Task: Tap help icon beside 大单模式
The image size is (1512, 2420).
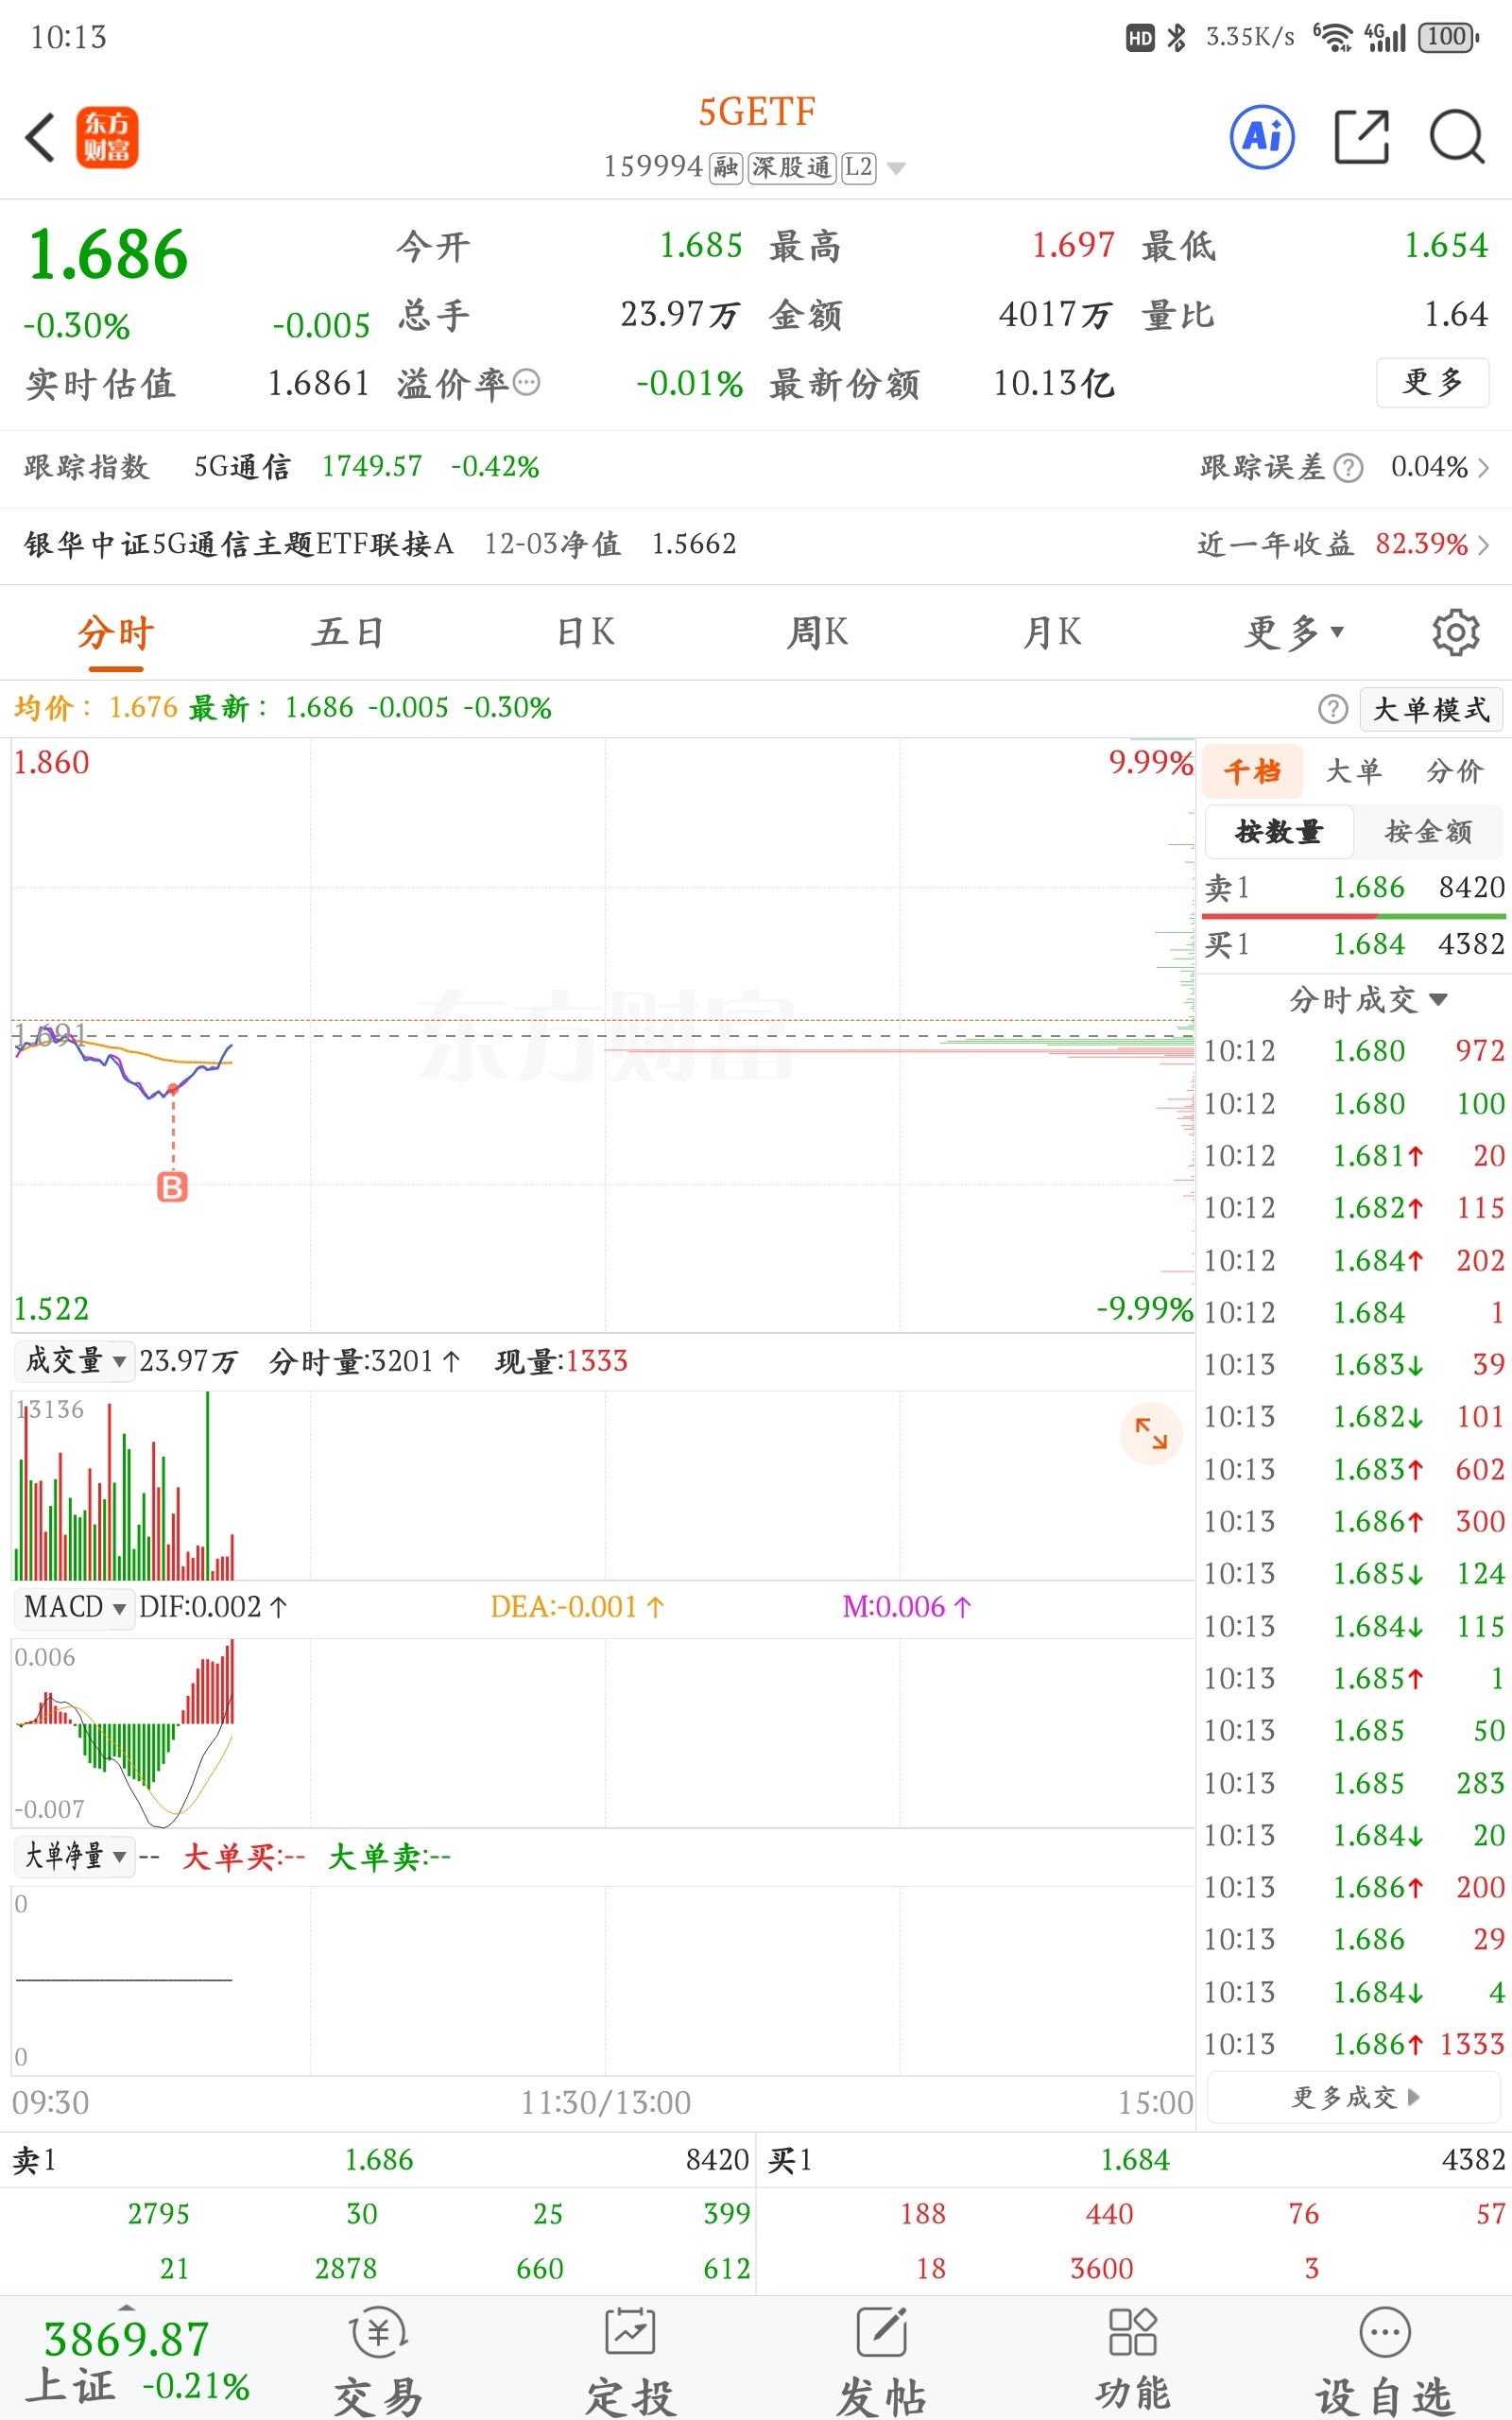Action: [x=1333, y=709]
